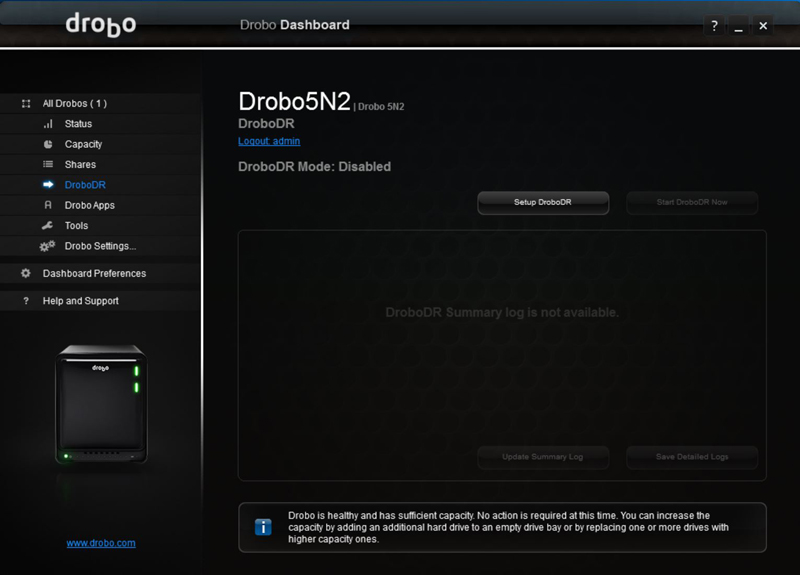The height and width of the screenshot is (575, 800).
Task: Select All Drobos ( 1 ) entry
Action: 75,104
